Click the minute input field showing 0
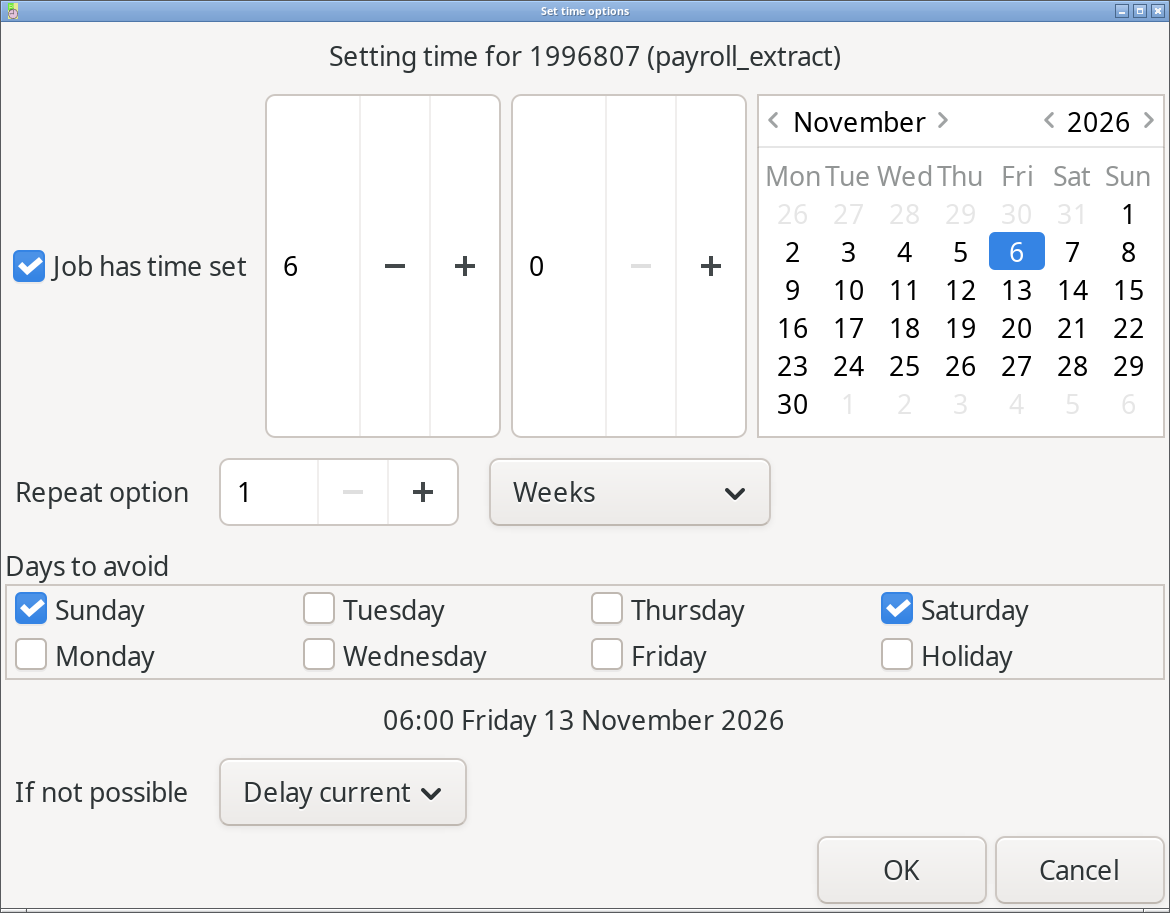 click(x=560, y=266)
